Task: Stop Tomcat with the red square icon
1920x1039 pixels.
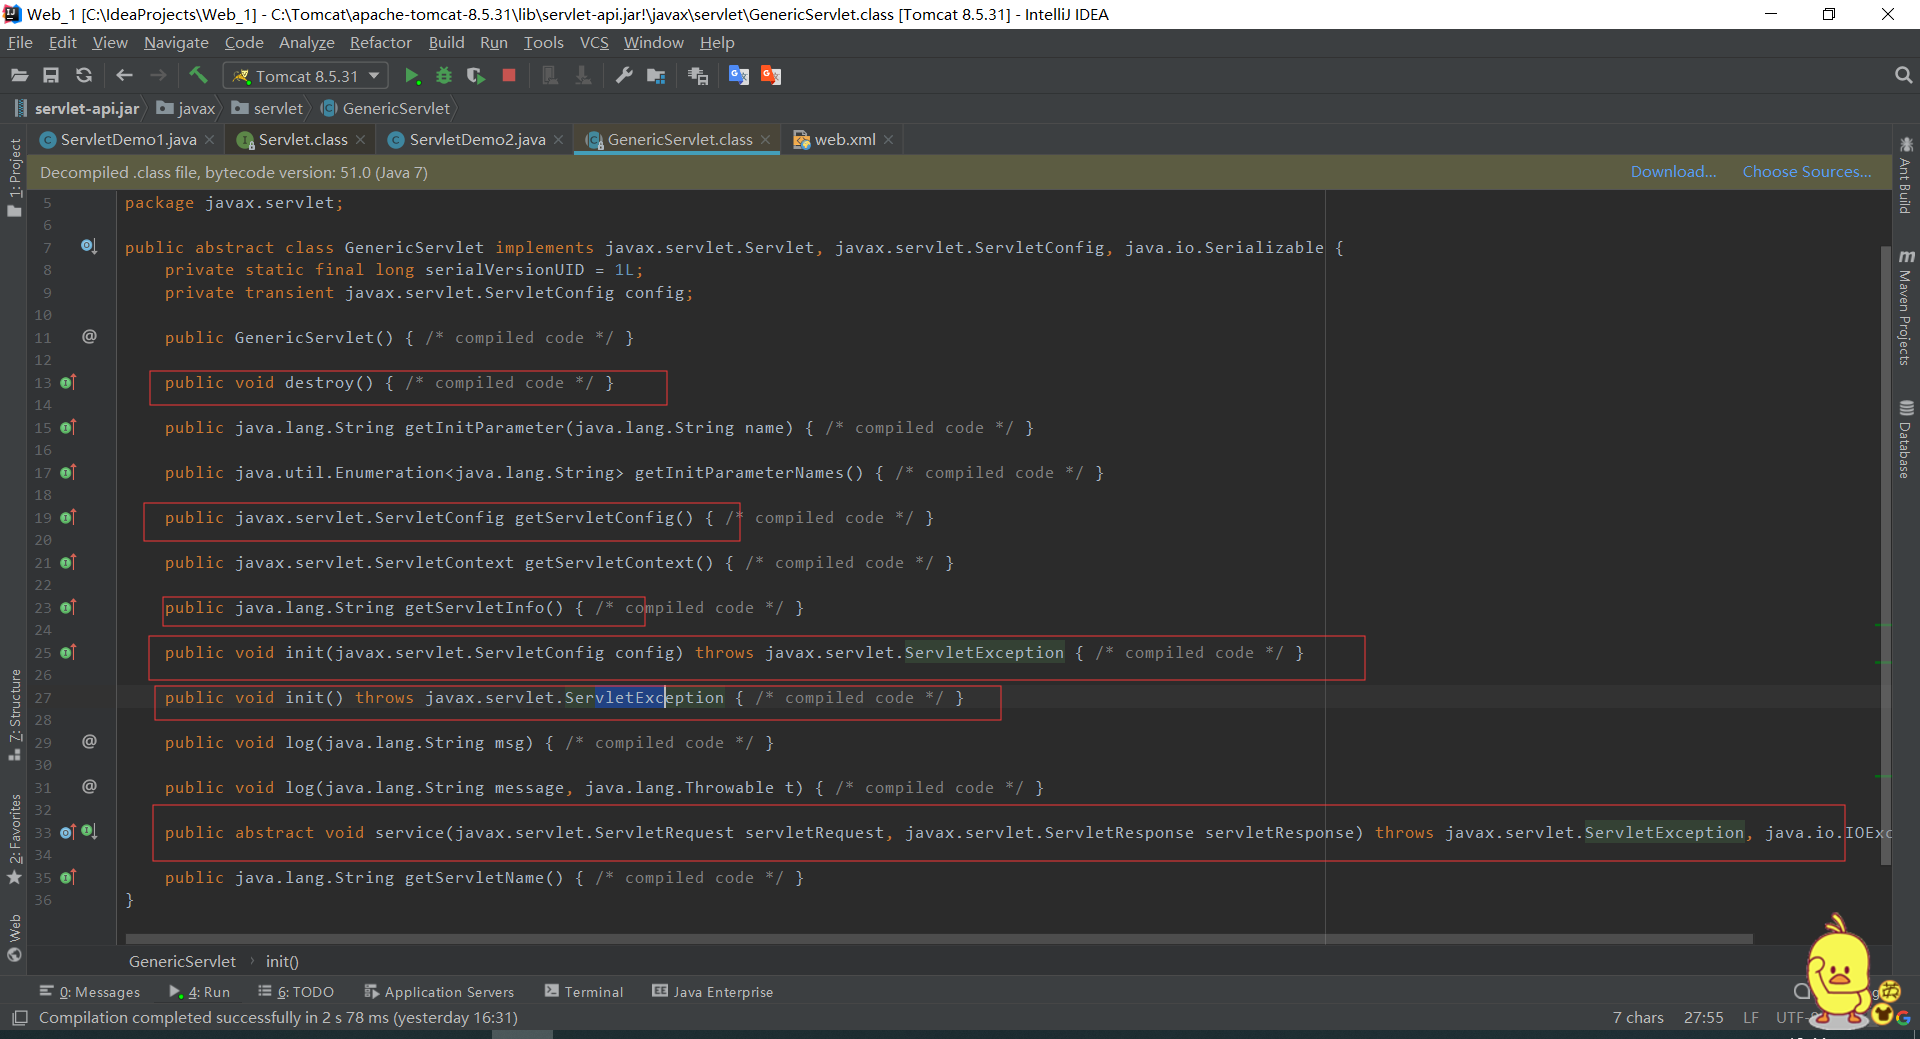Action: [x=508, y=75]
